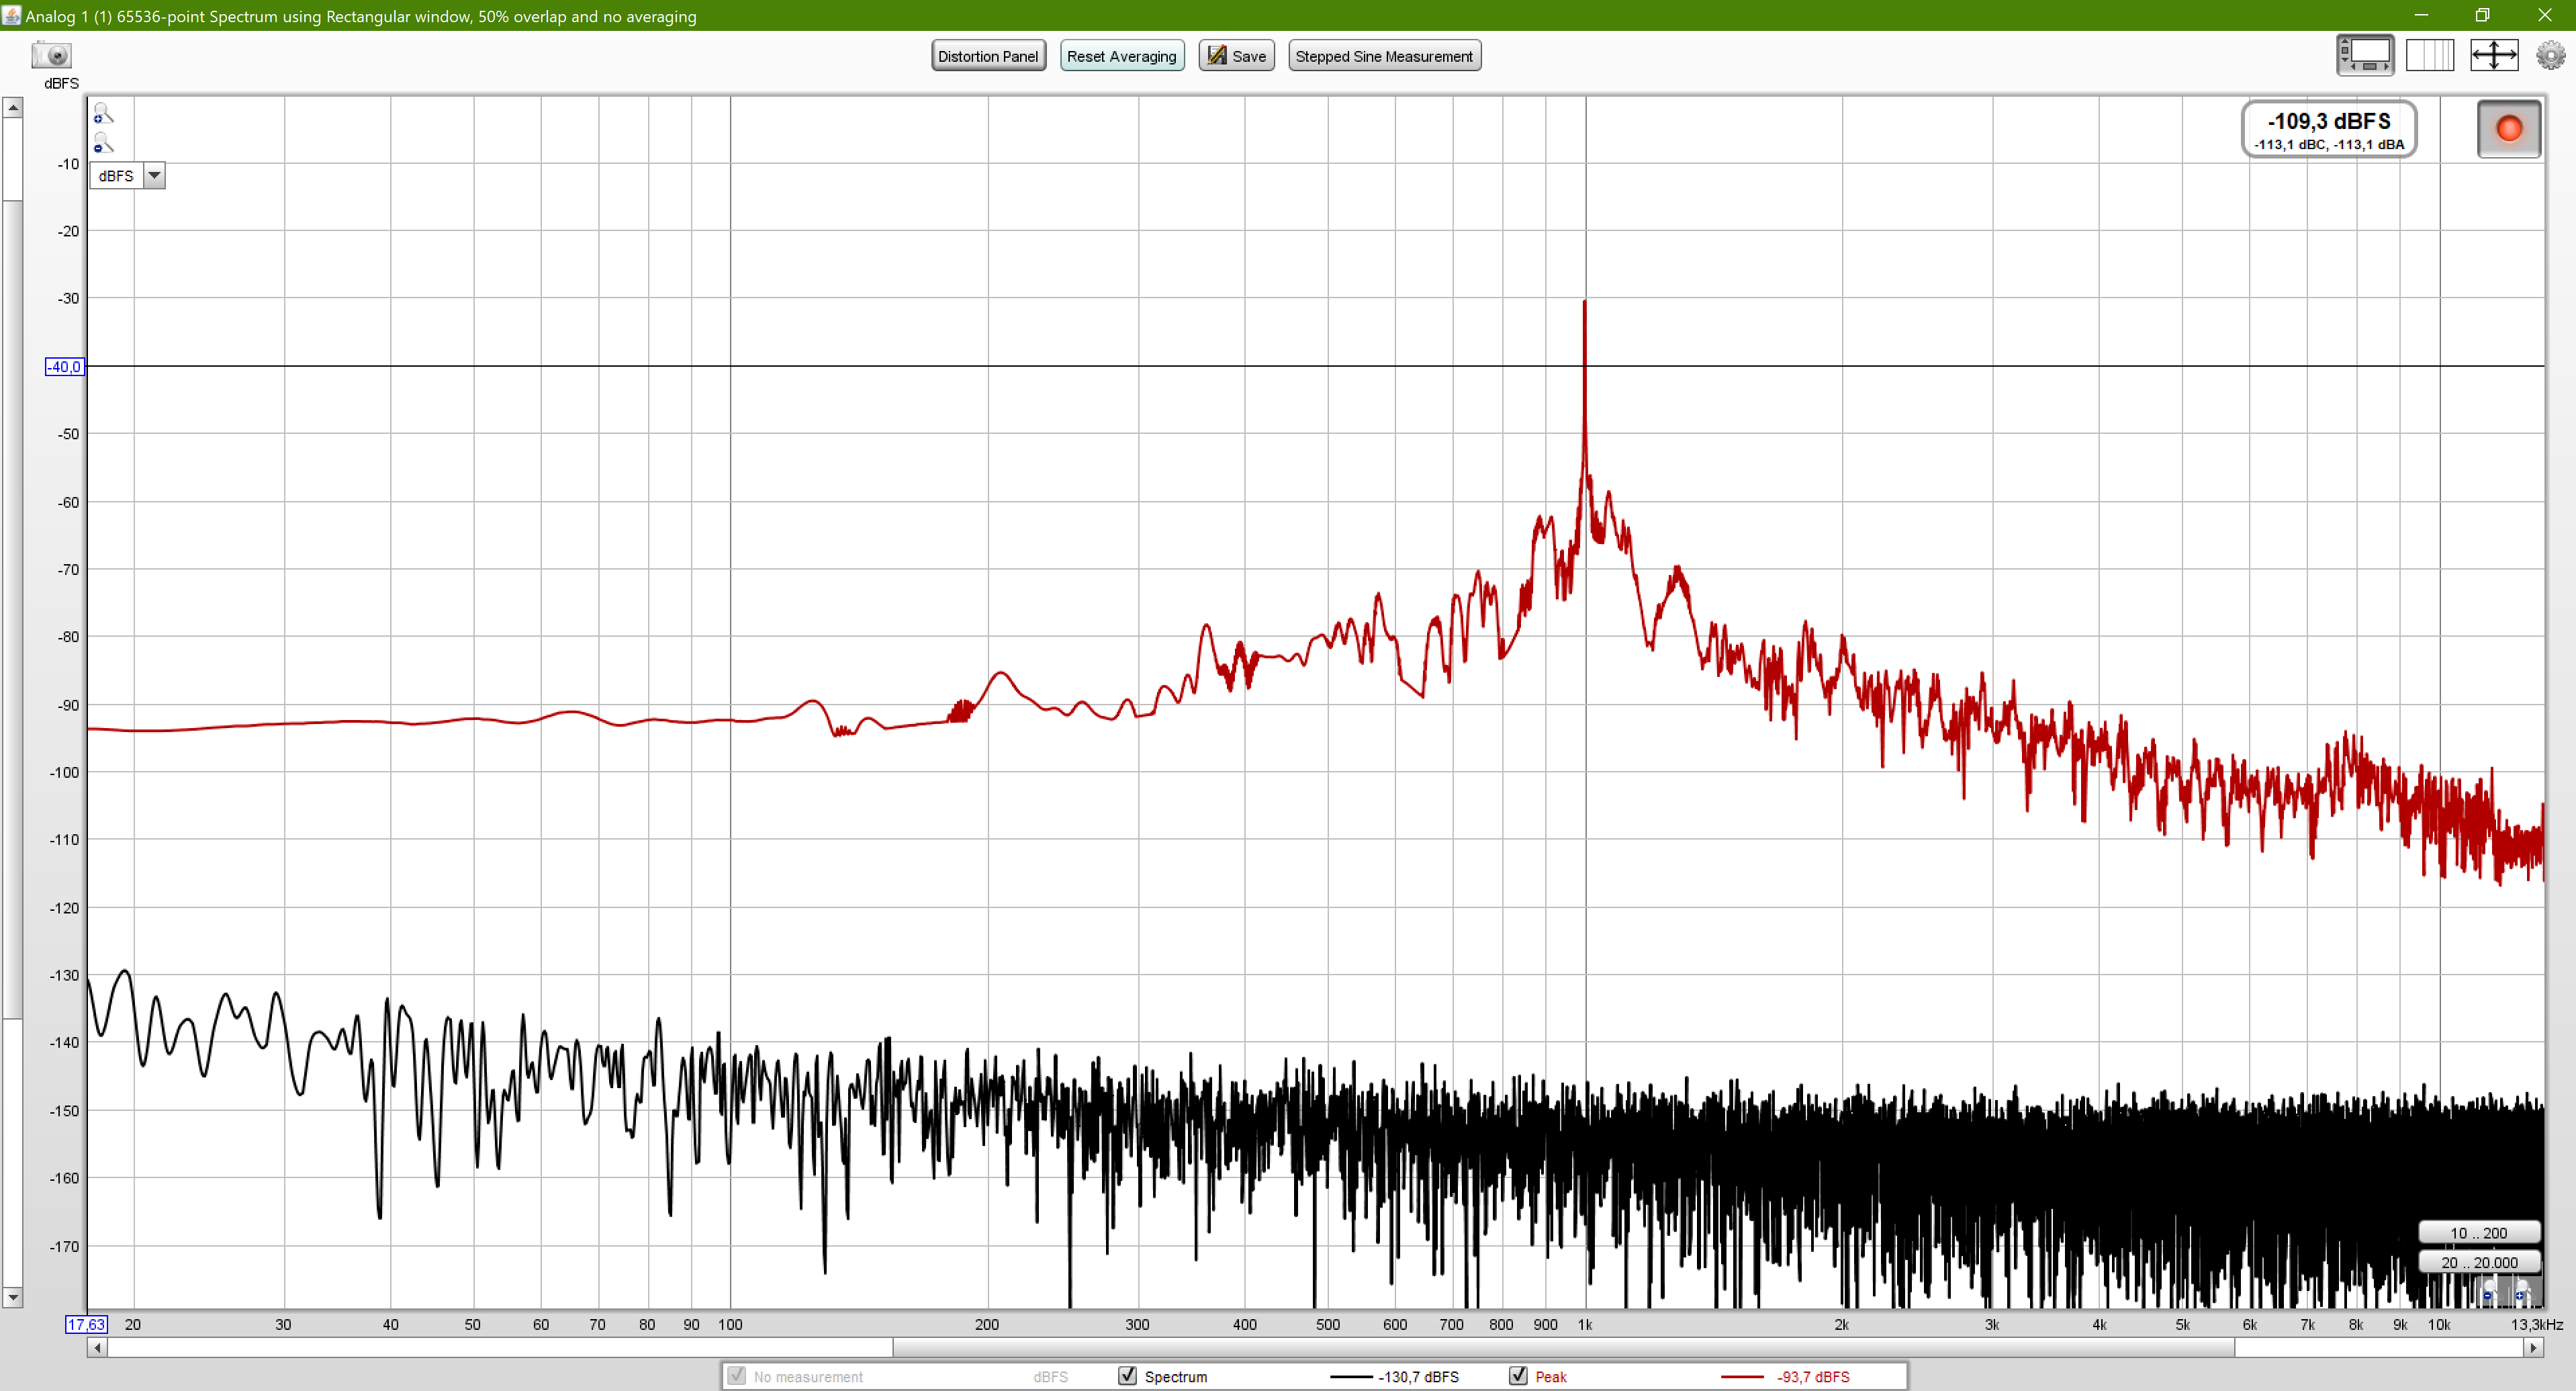Viewport: 2576px width, 1391px height.
Task: Open the dBFS units dropdown
Action: pos(154,176)
